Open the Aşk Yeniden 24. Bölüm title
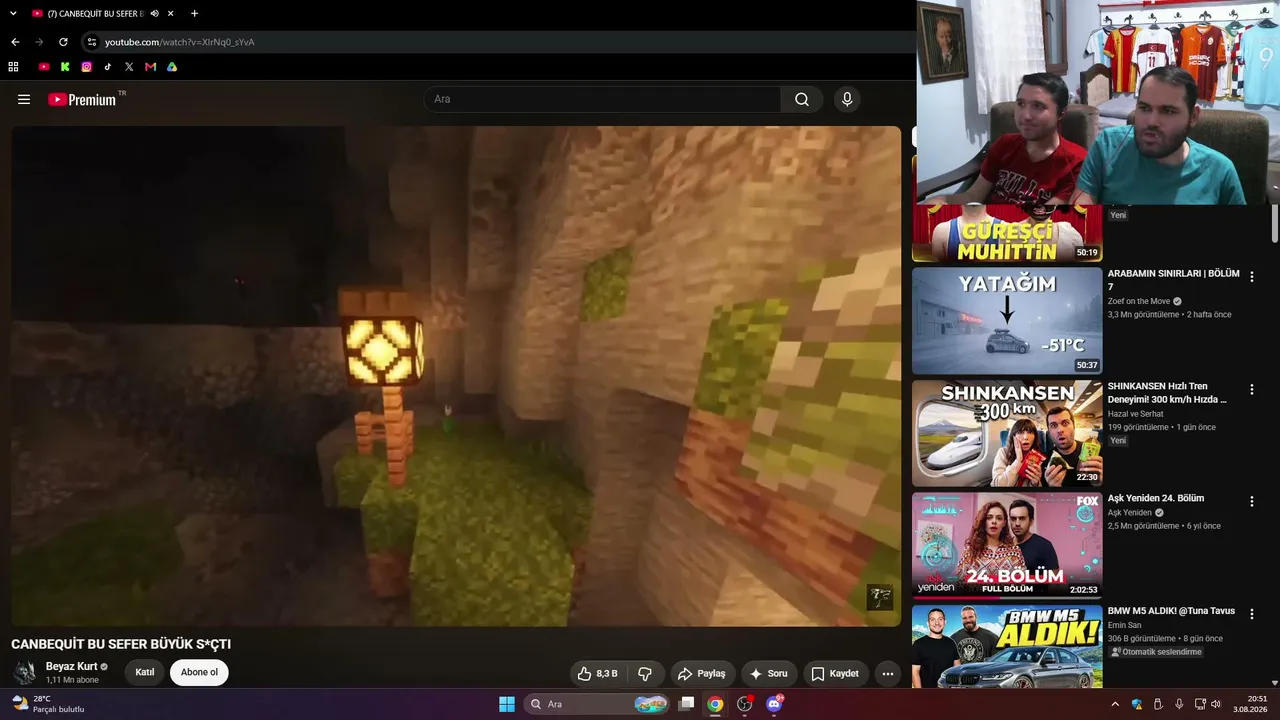Viewport: 1280px width, 720px height. click(1156, 498)
